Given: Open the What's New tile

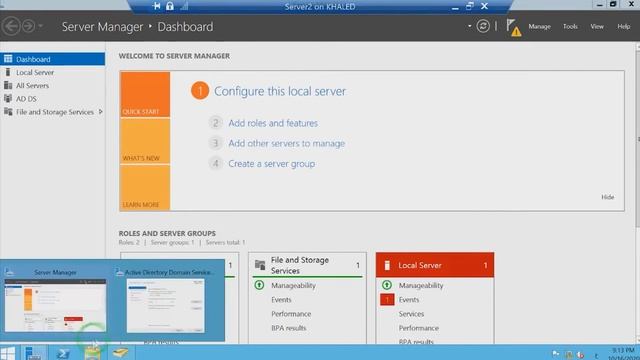Looking at the screenshot, I should click(145, 141).
